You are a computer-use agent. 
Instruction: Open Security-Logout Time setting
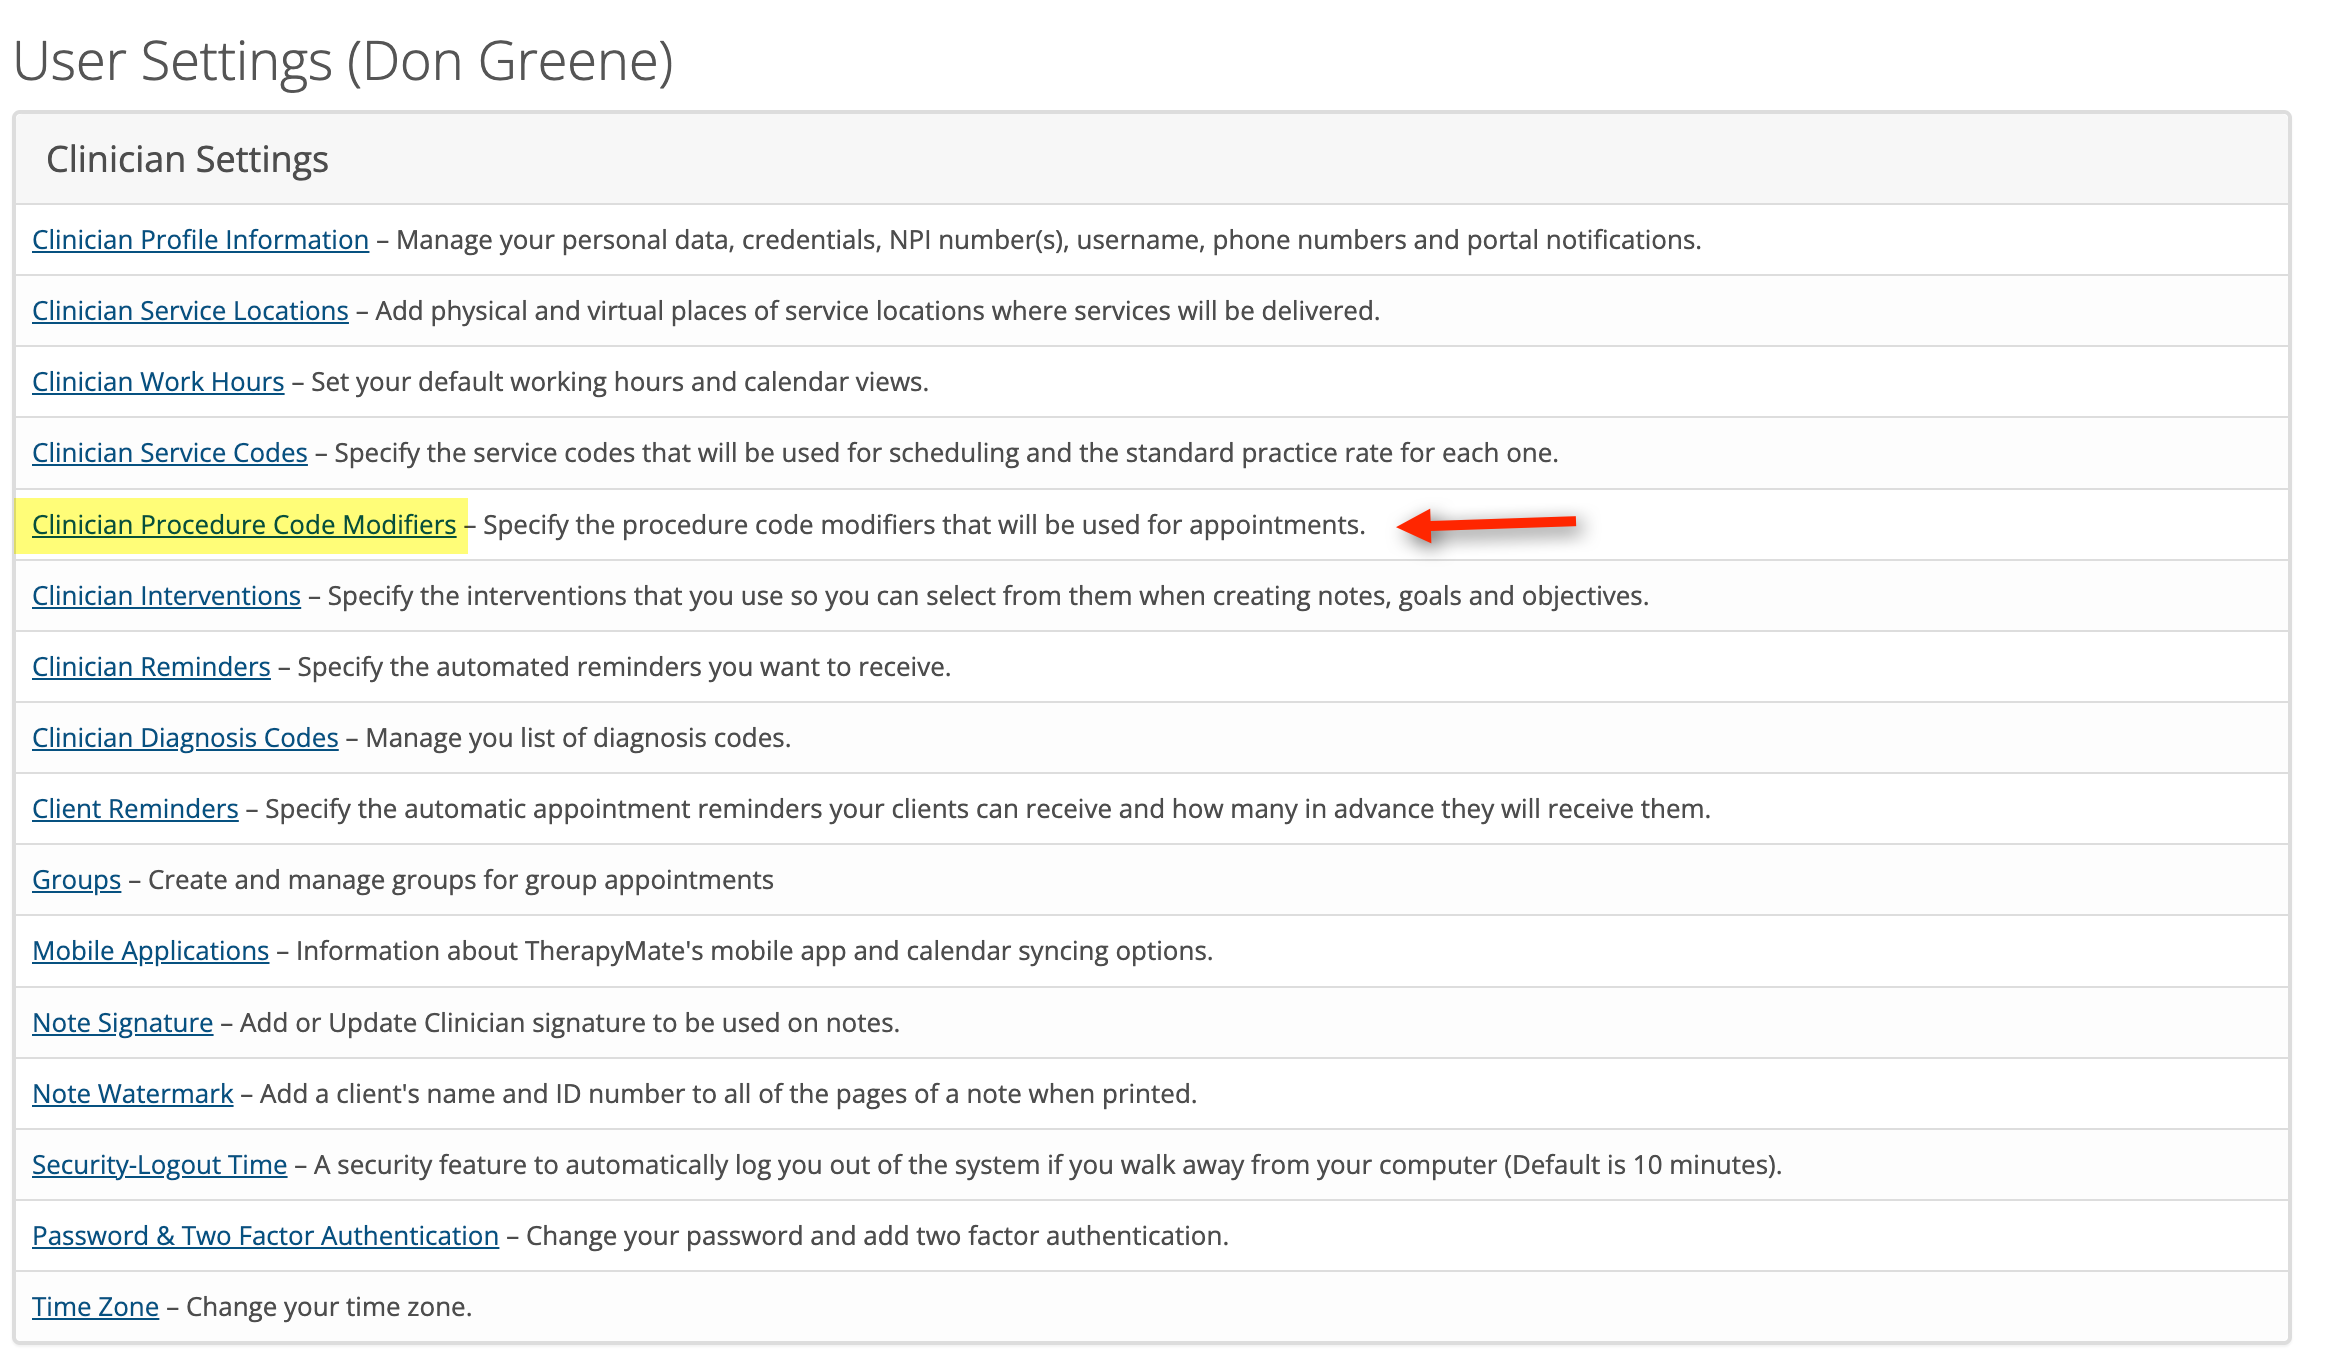(159, 1165)
